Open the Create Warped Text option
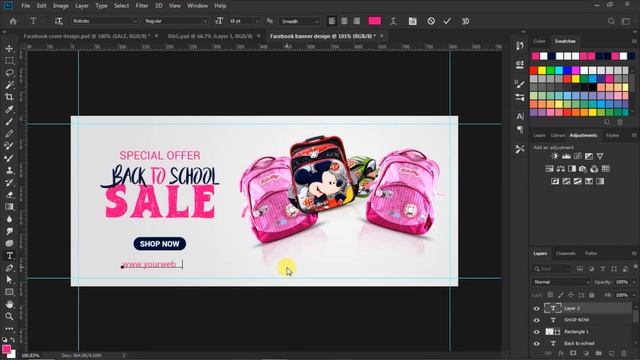 pos(393,21)
